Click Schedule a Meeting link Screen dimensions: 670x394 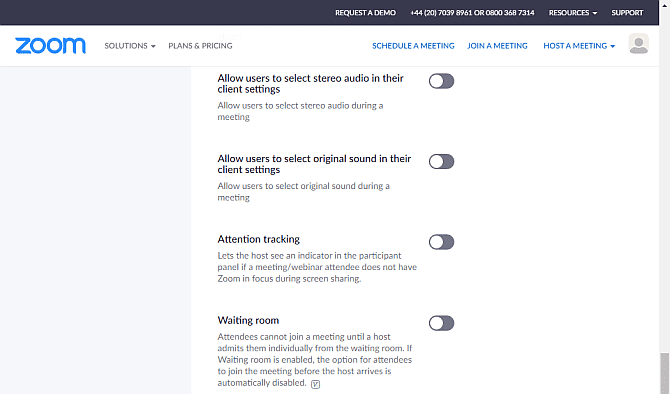[413, 46]
